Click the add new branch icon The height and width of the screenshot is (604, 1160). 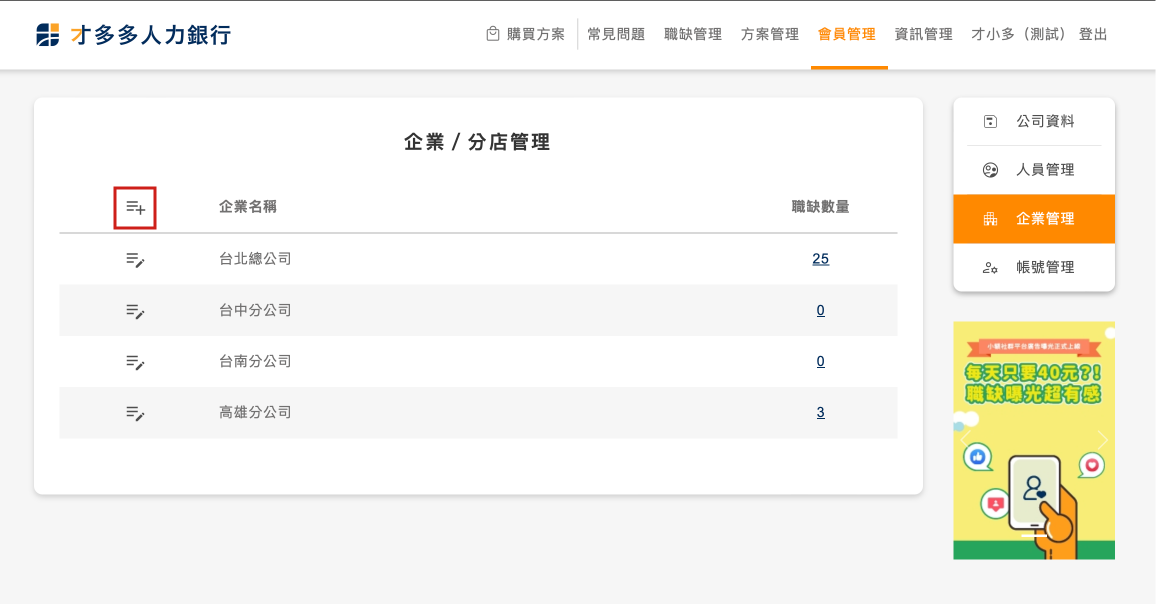pos(135,208)
